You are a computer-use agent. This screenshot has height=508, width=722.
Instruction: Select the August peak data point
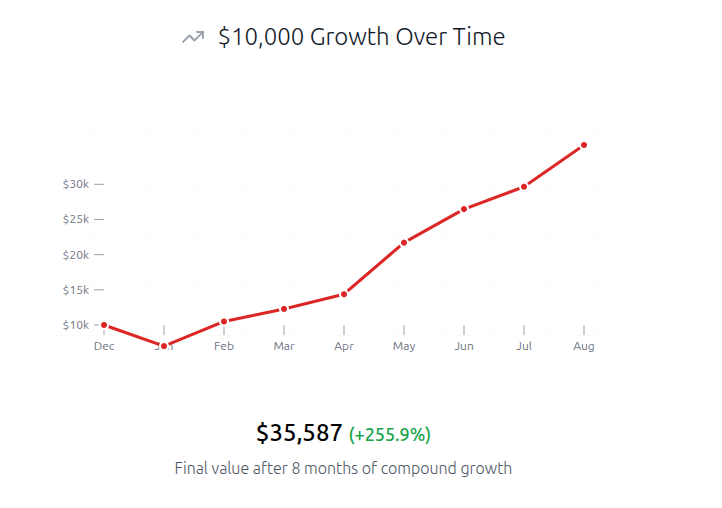584,145
